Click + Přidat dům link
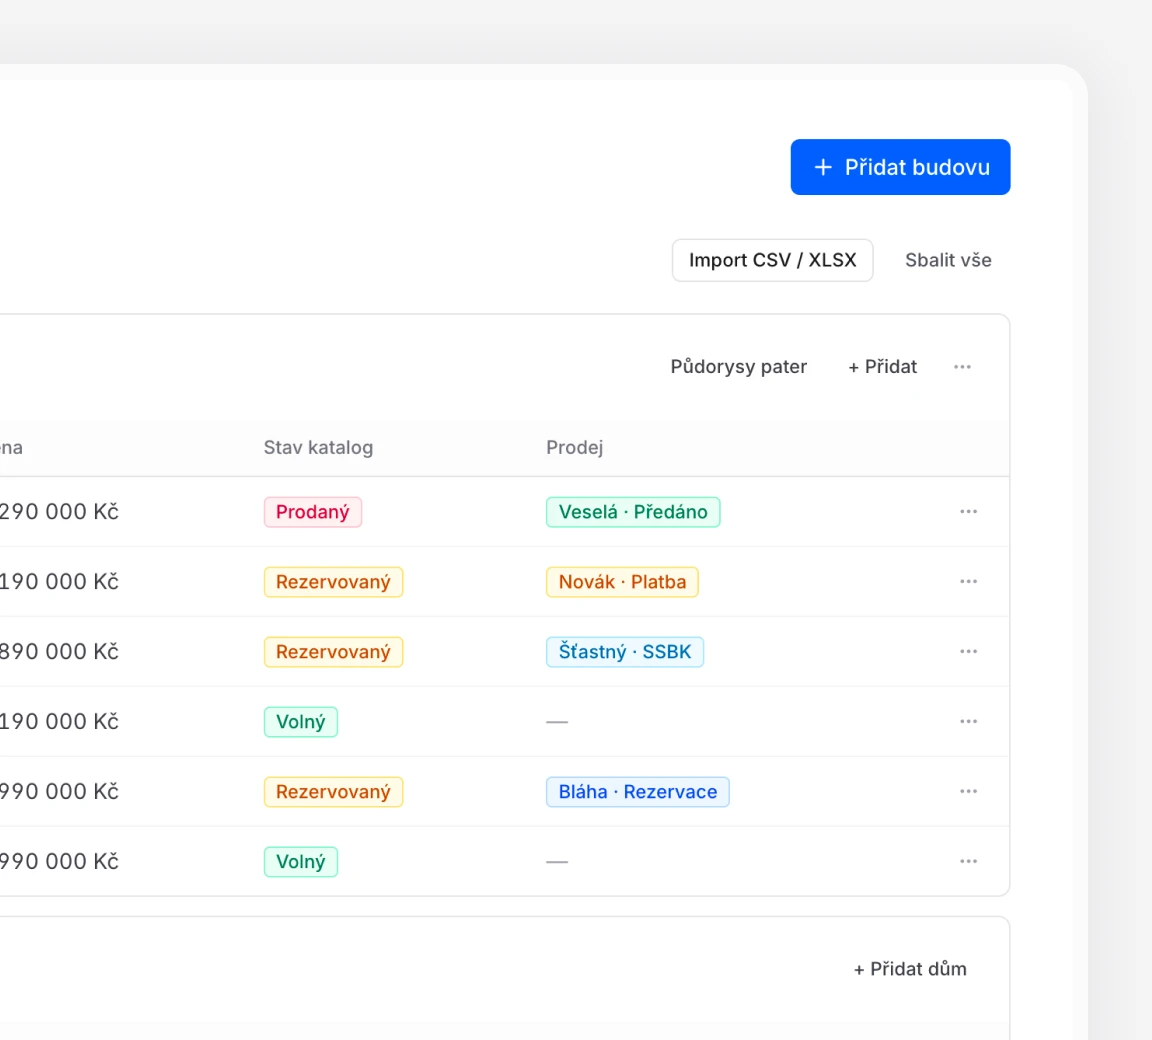Image resolution: width=1152 pixels, height=1040 pixels. coord(910,969)
